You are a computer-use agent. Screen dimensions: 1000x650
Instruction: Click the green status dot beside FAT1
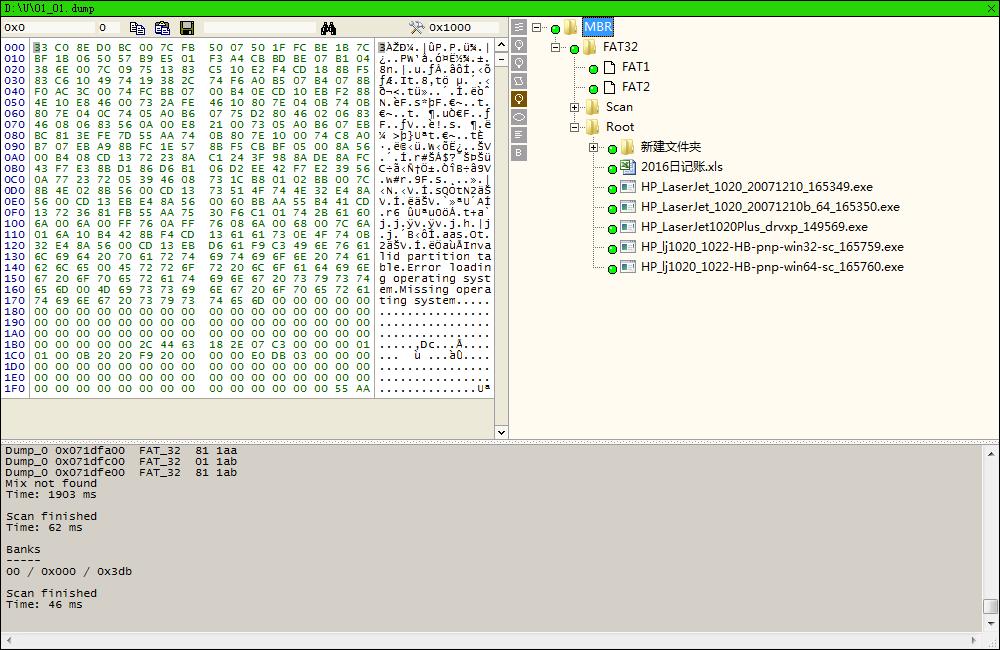tap(594, 70)
